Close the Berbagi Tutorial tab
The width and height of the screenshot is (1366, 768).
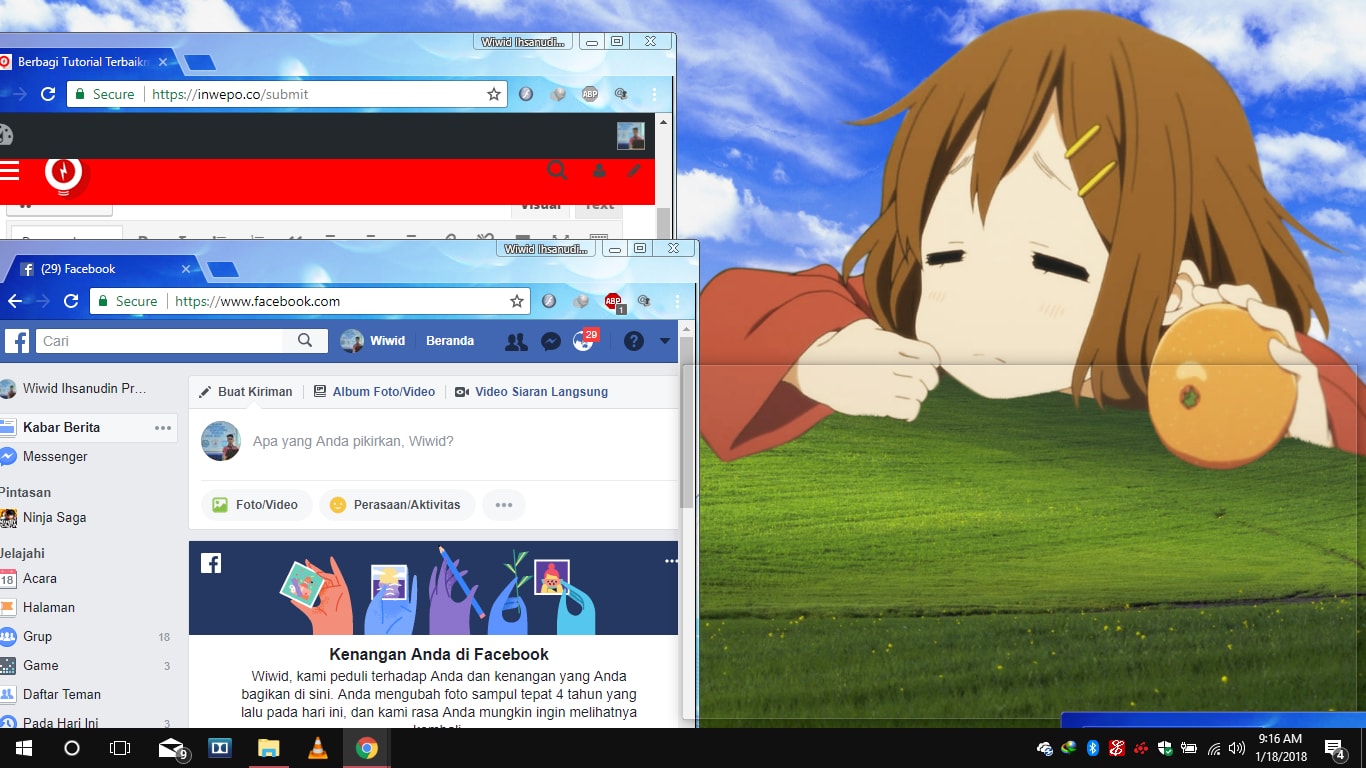(163, 62)
